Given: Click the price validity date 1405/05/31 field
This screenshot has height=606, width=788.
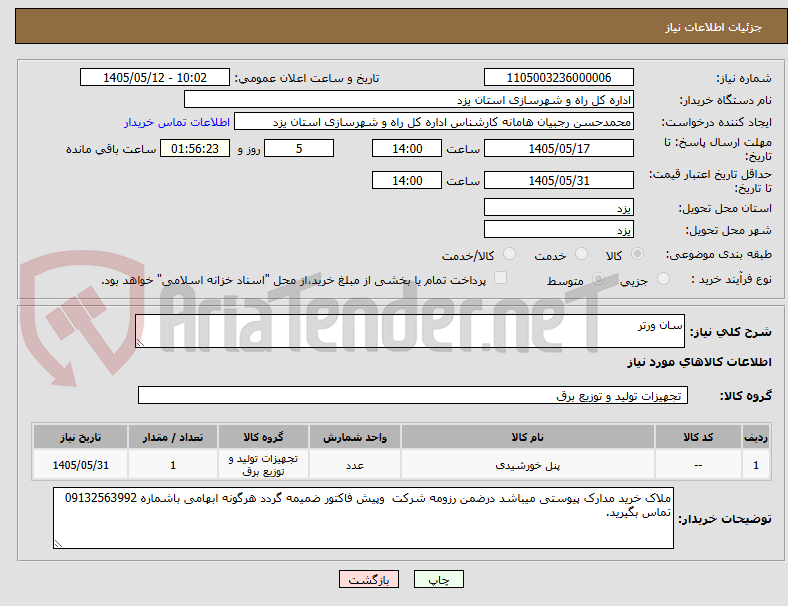Looking at the screenshot, I should (x=558, y=180).
